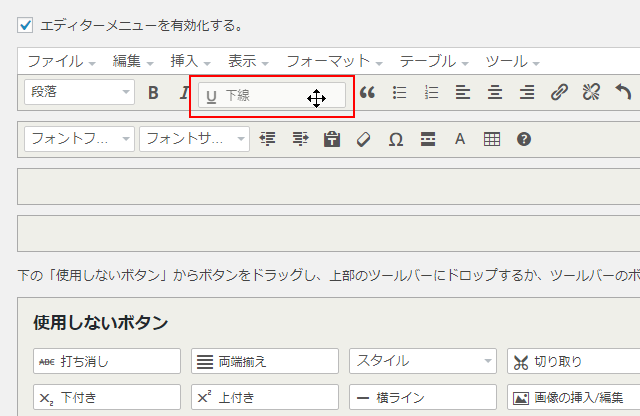The height and width of the screenshot is (416, 640).
Task: Click the remove link icon
Action: (591, 93)
